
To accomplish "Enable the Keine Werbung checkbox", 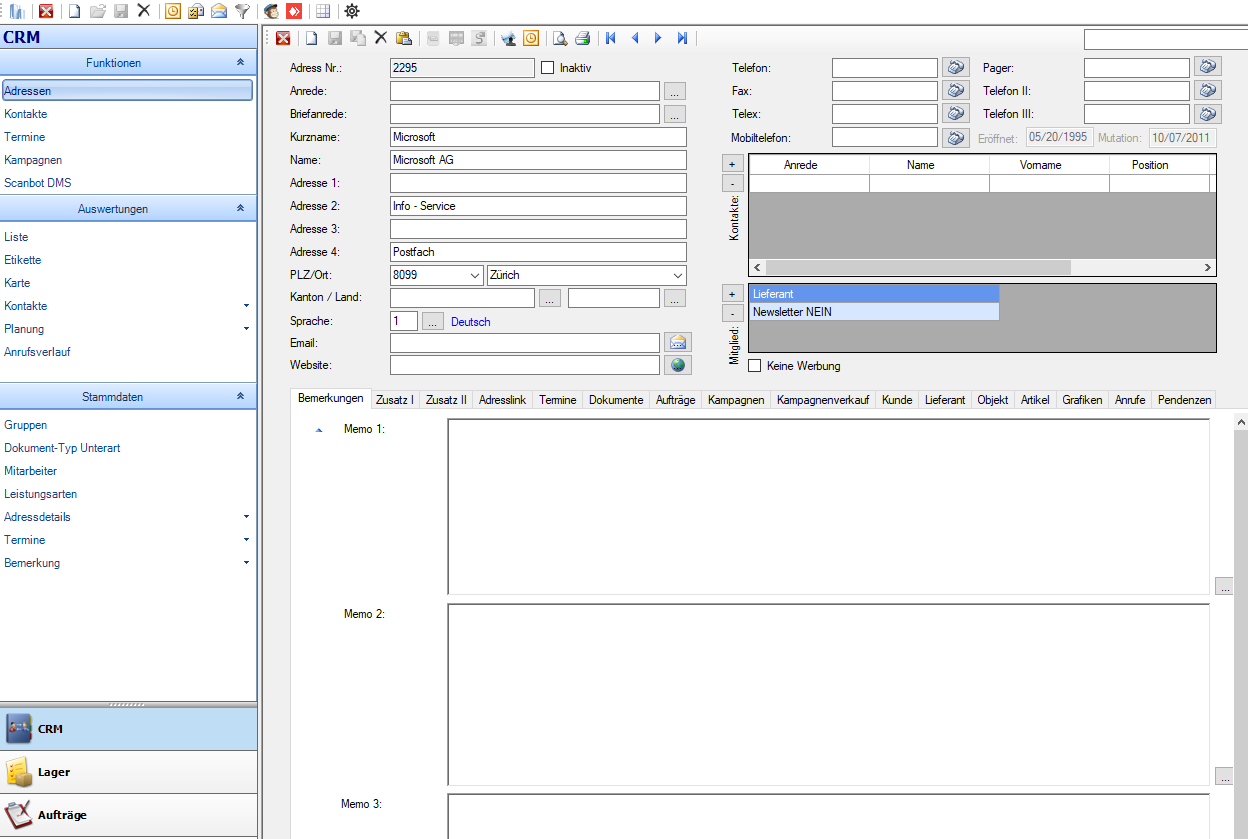I will point(755,366).
